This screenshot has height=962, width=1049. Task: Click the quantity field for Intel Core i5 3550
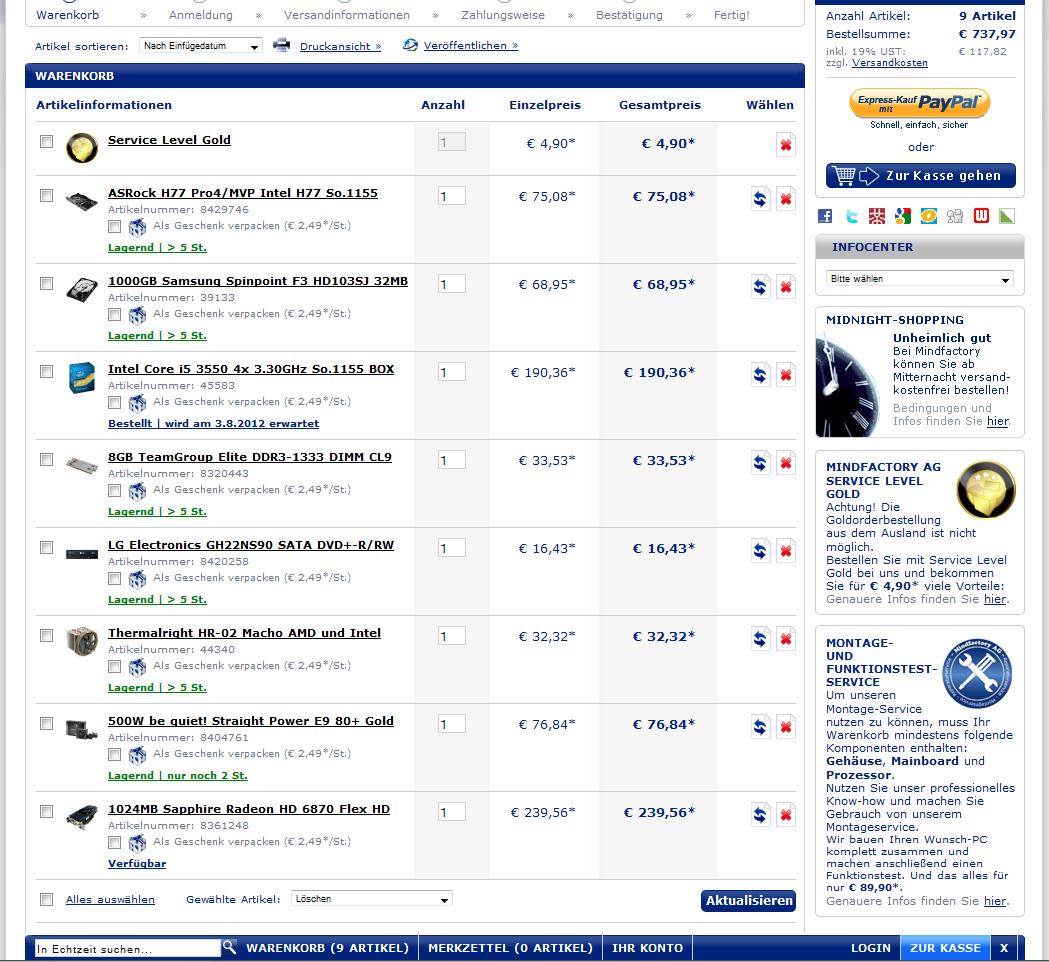[x=452, y=372]
